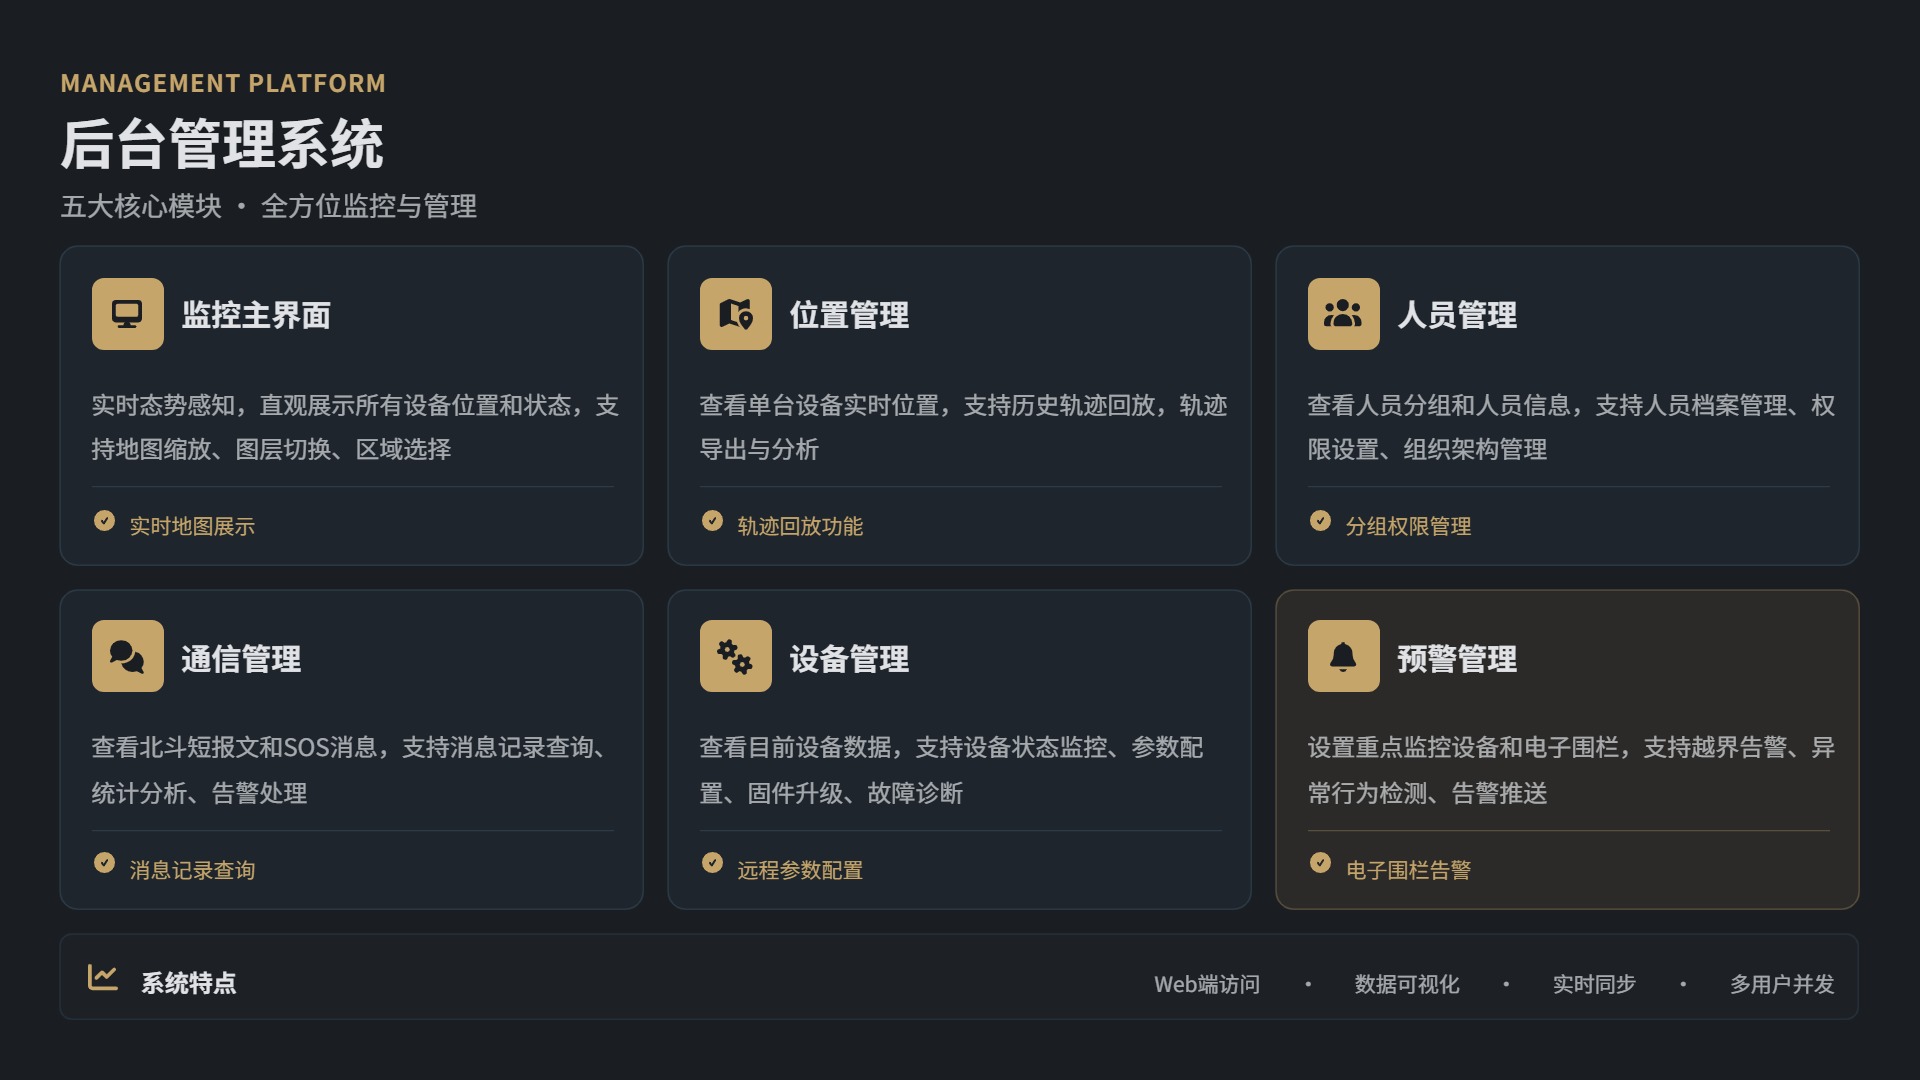Image resolution: width=1920 pixels, height=1080 pixels.
Task: Click the 实时同步 feature tag
Action: coord(1594,985)
